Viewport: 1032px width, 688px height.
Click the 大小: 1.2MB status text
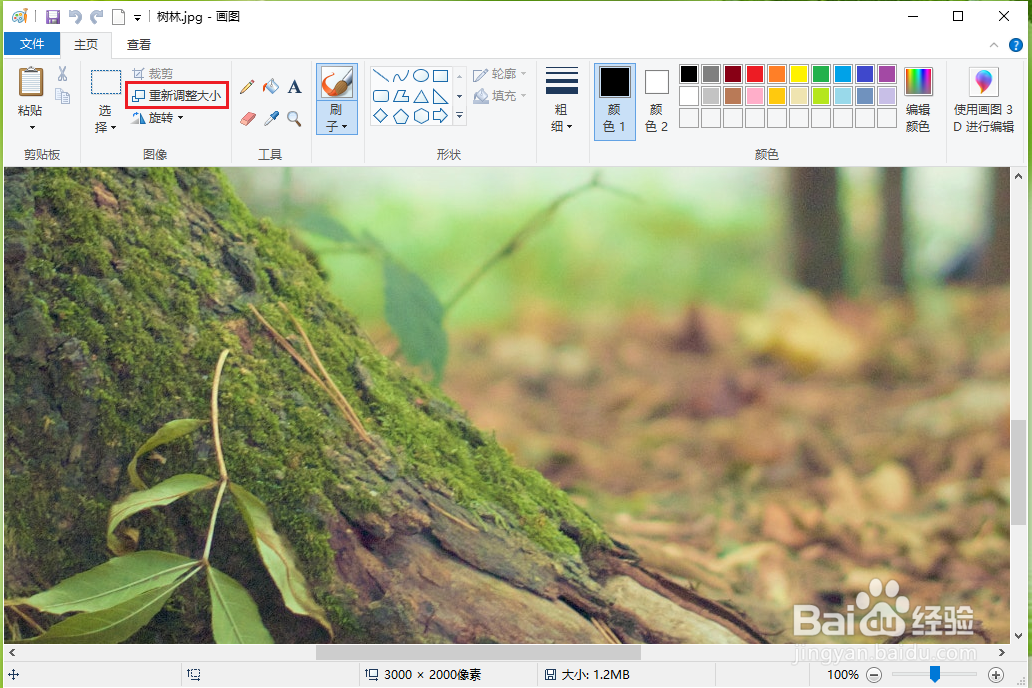coord(595,675)
